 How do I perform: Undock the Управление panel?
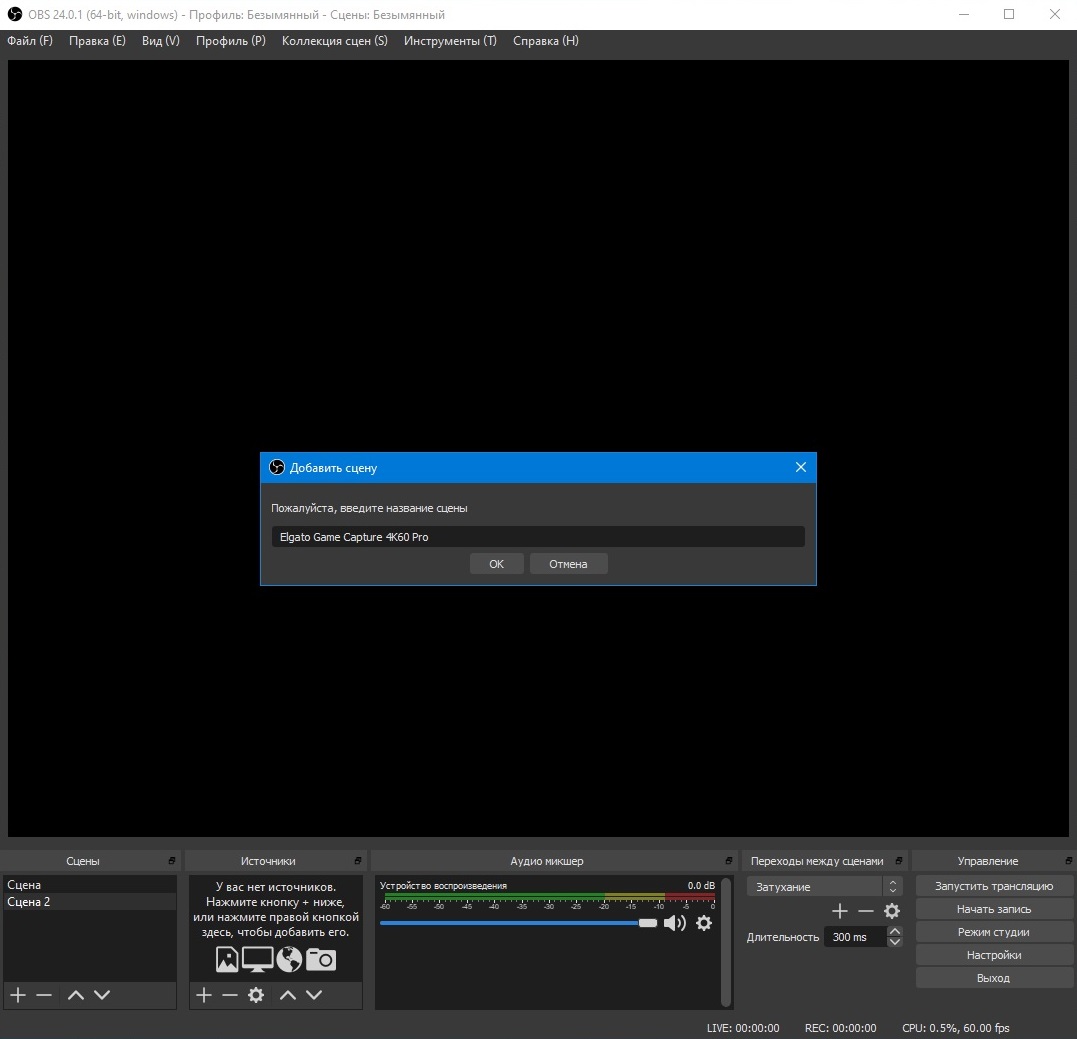(x=1069, y=860)
